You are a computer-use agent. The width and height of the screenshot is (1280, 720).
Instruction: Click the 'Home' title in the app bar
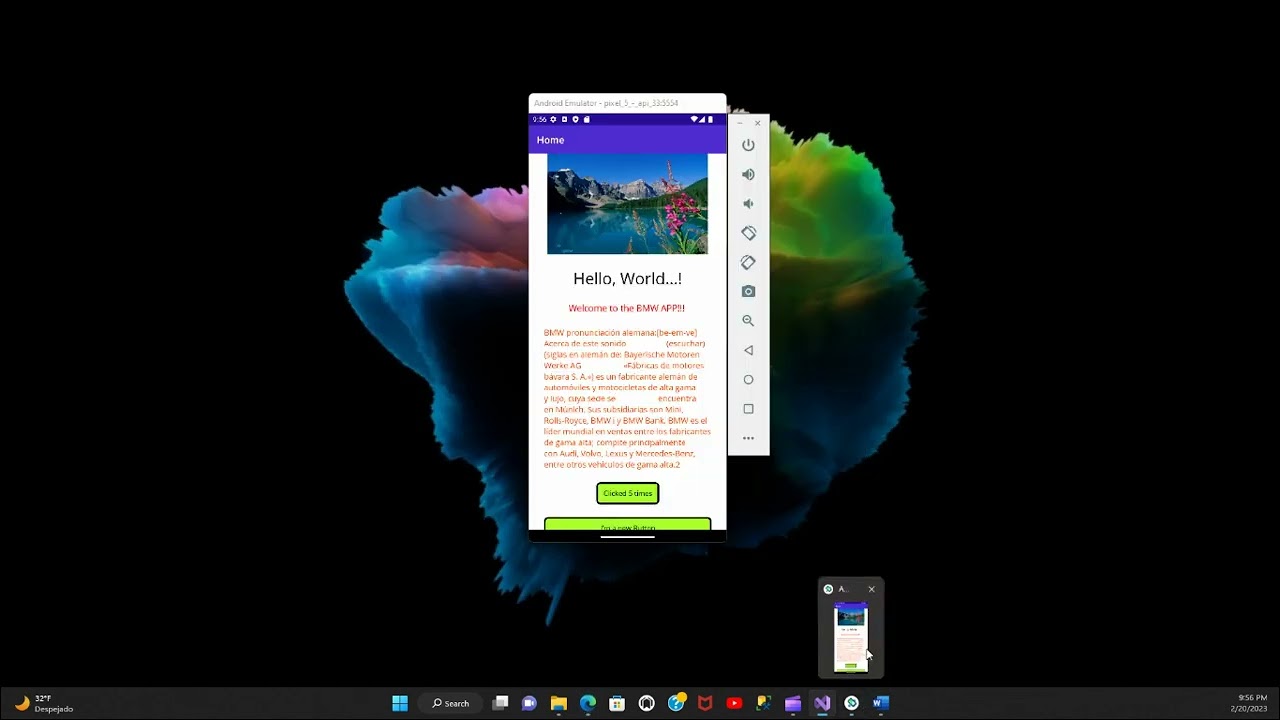(550, 140)
